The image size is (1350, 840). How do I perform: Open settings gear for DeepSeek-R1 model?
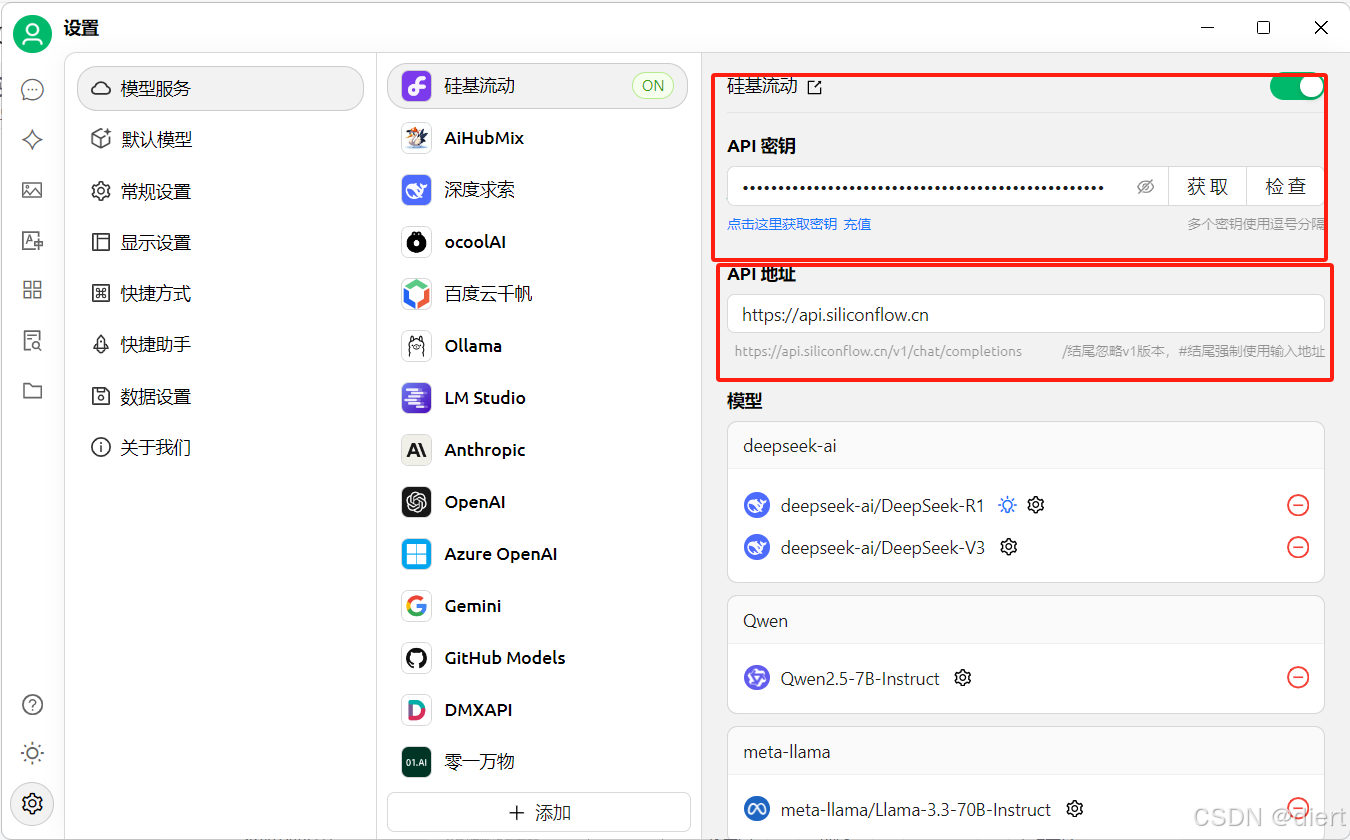[x=1036, y=505]
